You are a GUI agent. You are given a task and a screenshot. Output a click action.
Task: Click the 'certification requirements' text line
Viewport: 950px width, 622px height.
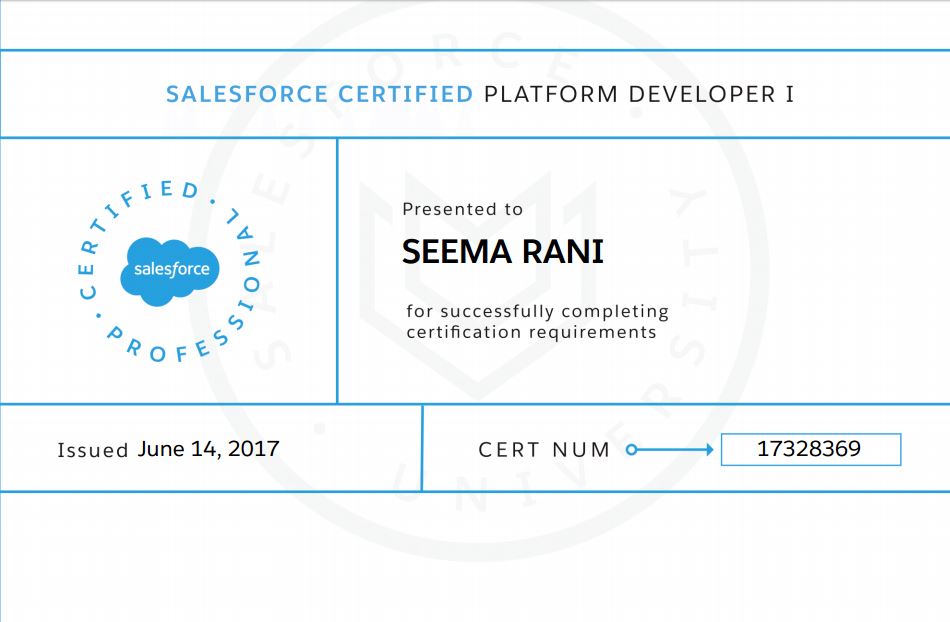pyautogui.click(x=531, y=332)
